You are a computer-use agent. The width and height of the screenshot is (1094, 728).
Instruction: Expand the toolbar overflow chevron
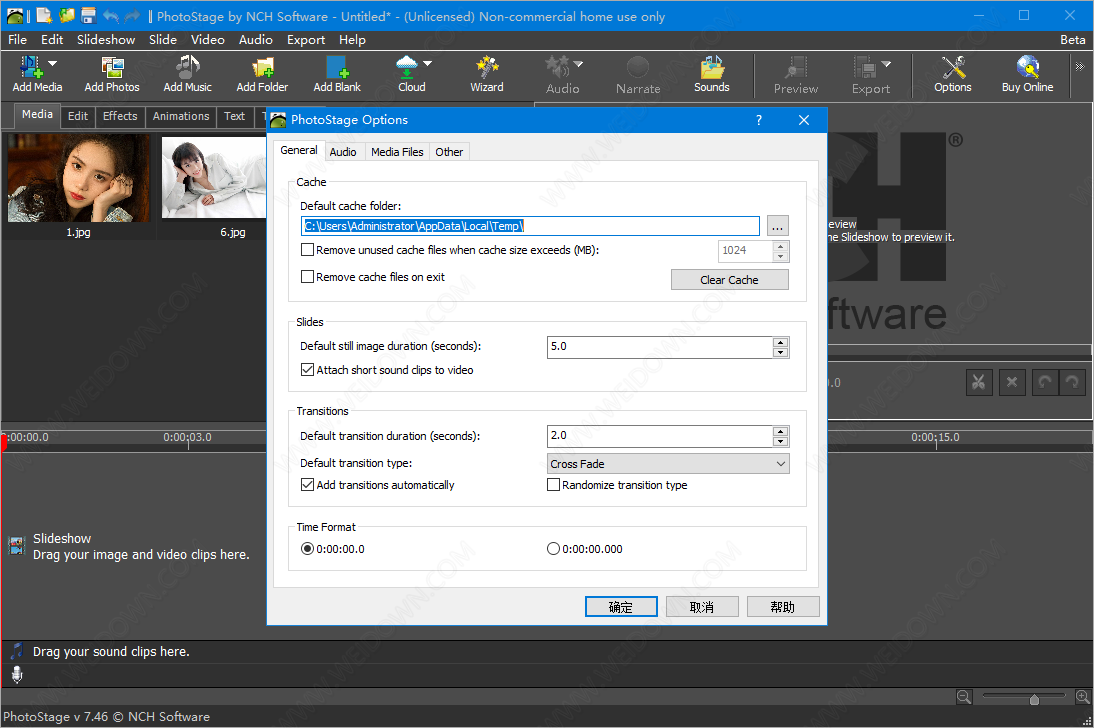1079,67
